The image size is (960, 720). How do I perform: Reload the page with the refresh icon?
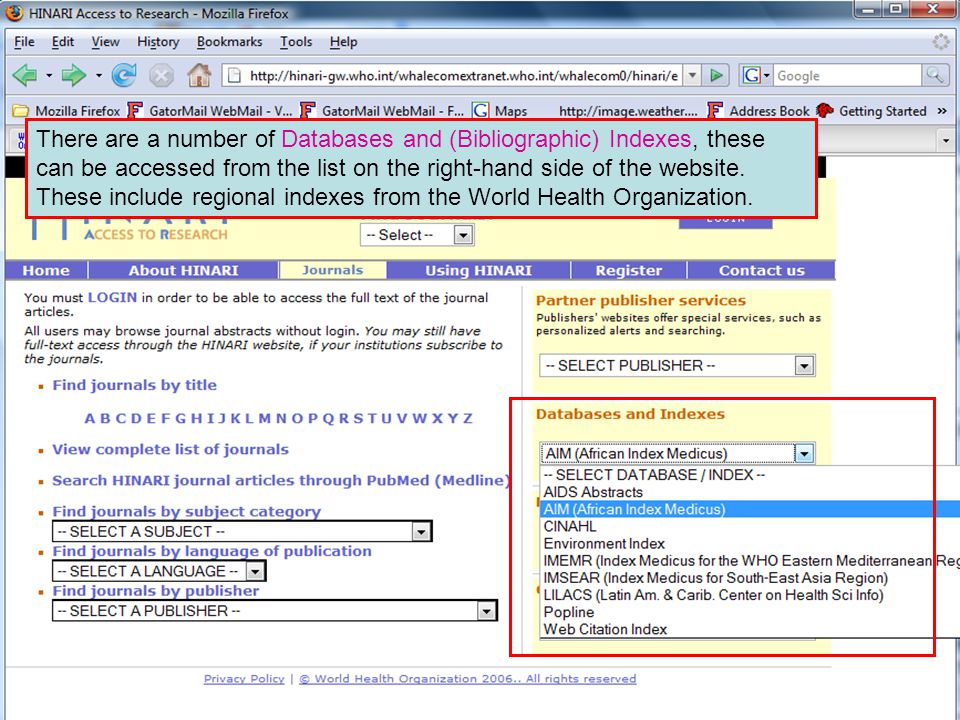[124, 75]
